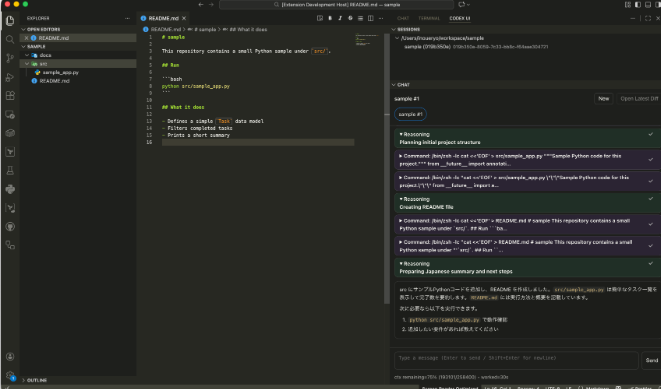The width and height of the screenshot is (661, 389).
Task: Open the Testing flask view
Action: 10,170
